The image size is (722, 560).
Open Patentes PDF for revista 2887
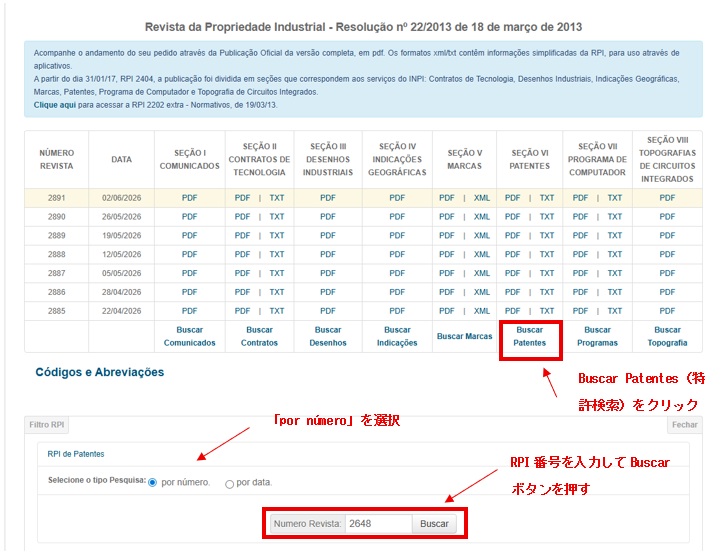pos(512,274)
